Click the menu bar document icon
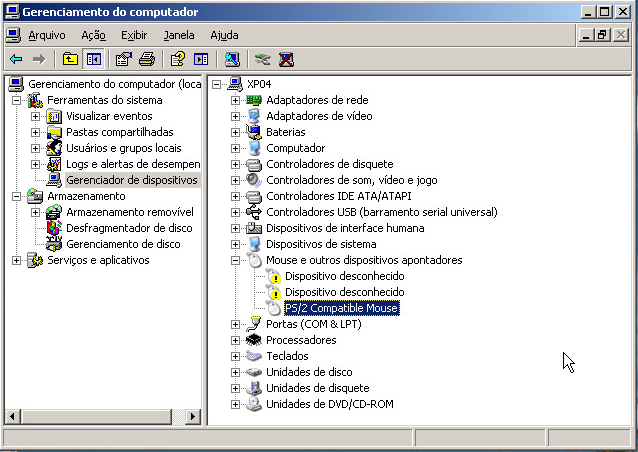 (x=13, y=35)
